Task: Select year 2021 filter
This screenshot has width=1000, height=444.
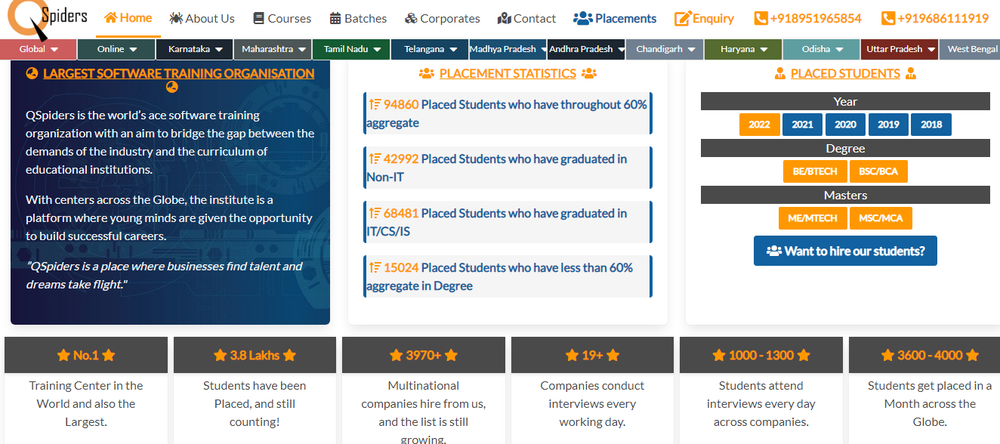Action: tap(802, 124)
